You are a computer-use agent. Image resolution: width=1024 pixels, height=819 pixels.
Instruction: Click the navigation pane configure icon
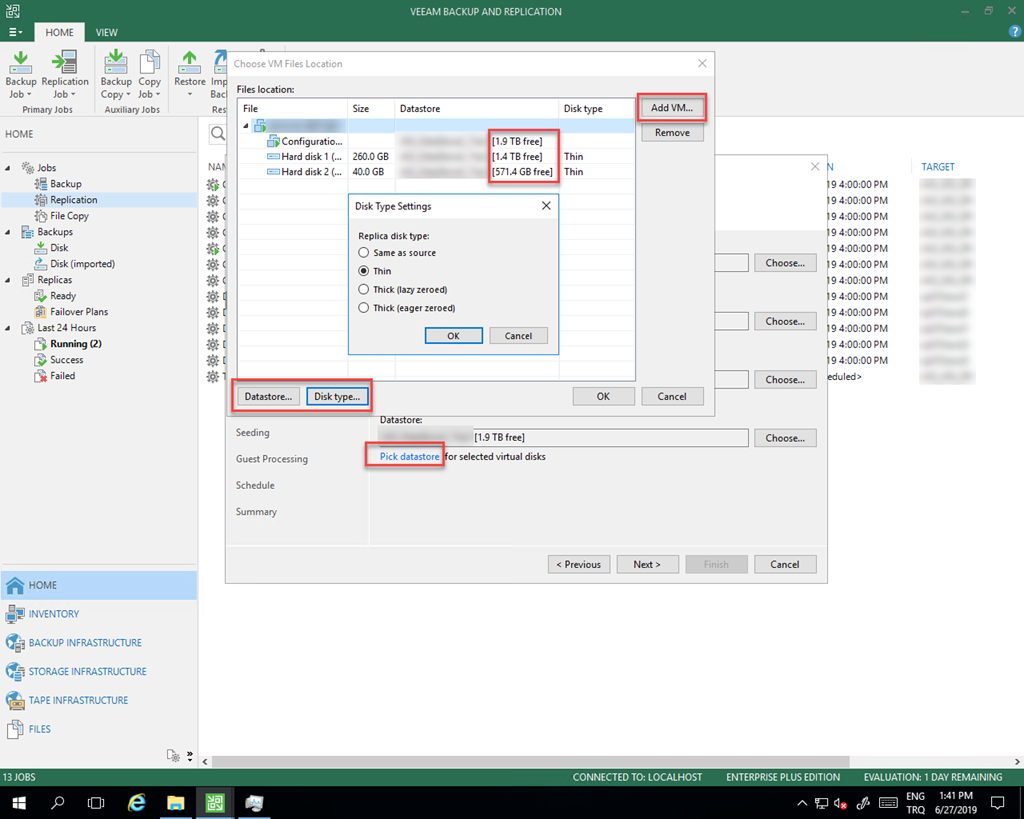pyautogui.click(x=173, y=755)
